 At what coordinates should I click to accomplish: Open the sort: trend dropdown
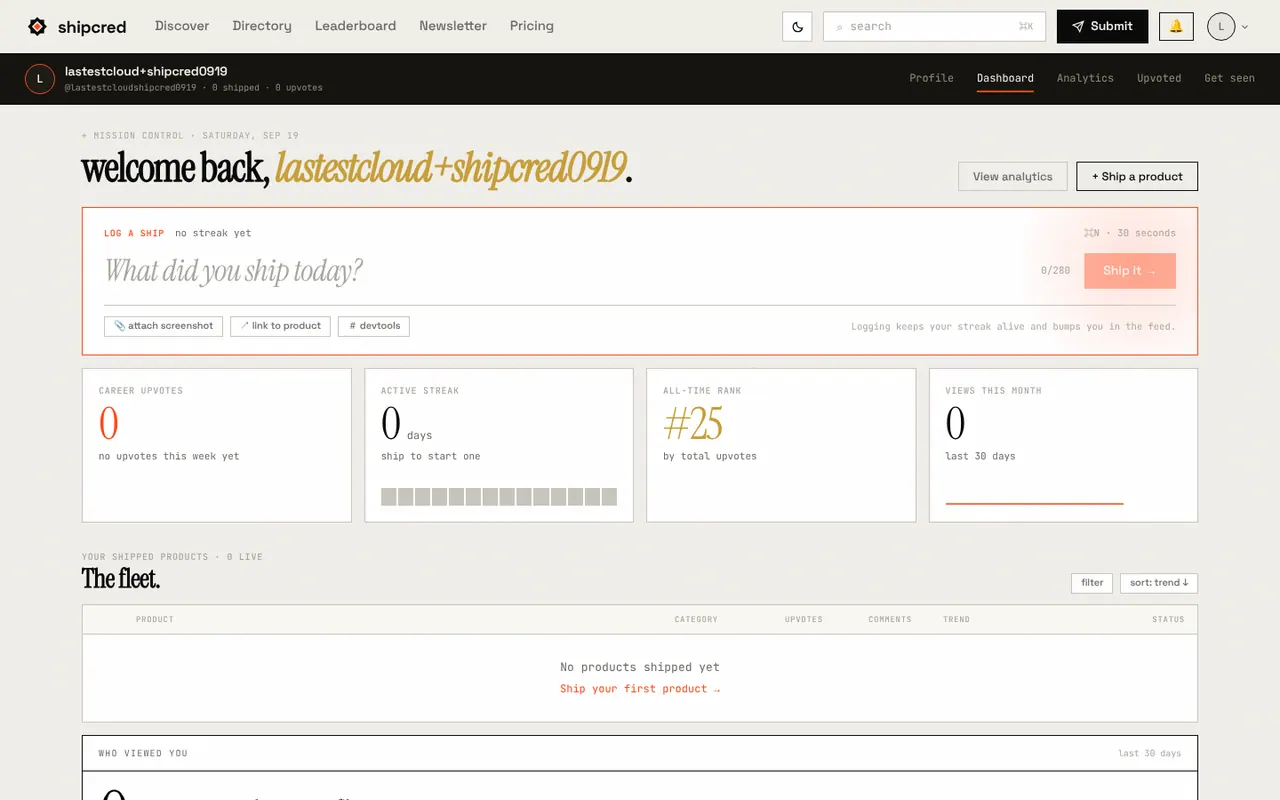(1159, 583)
